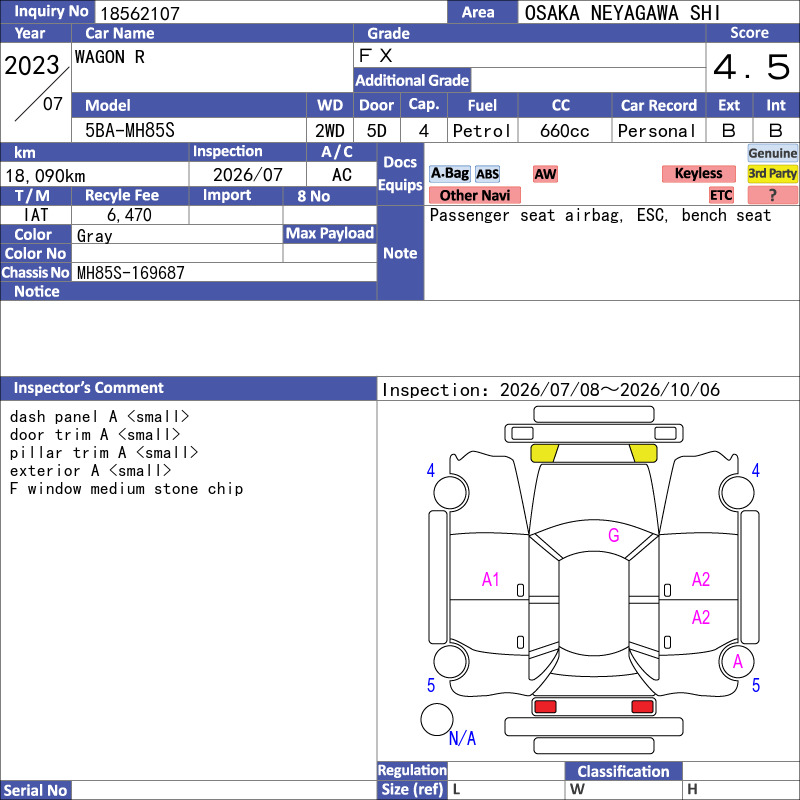Select air conditioning value AC
Viewport: 800px width, 800px height.
point(342,175)
